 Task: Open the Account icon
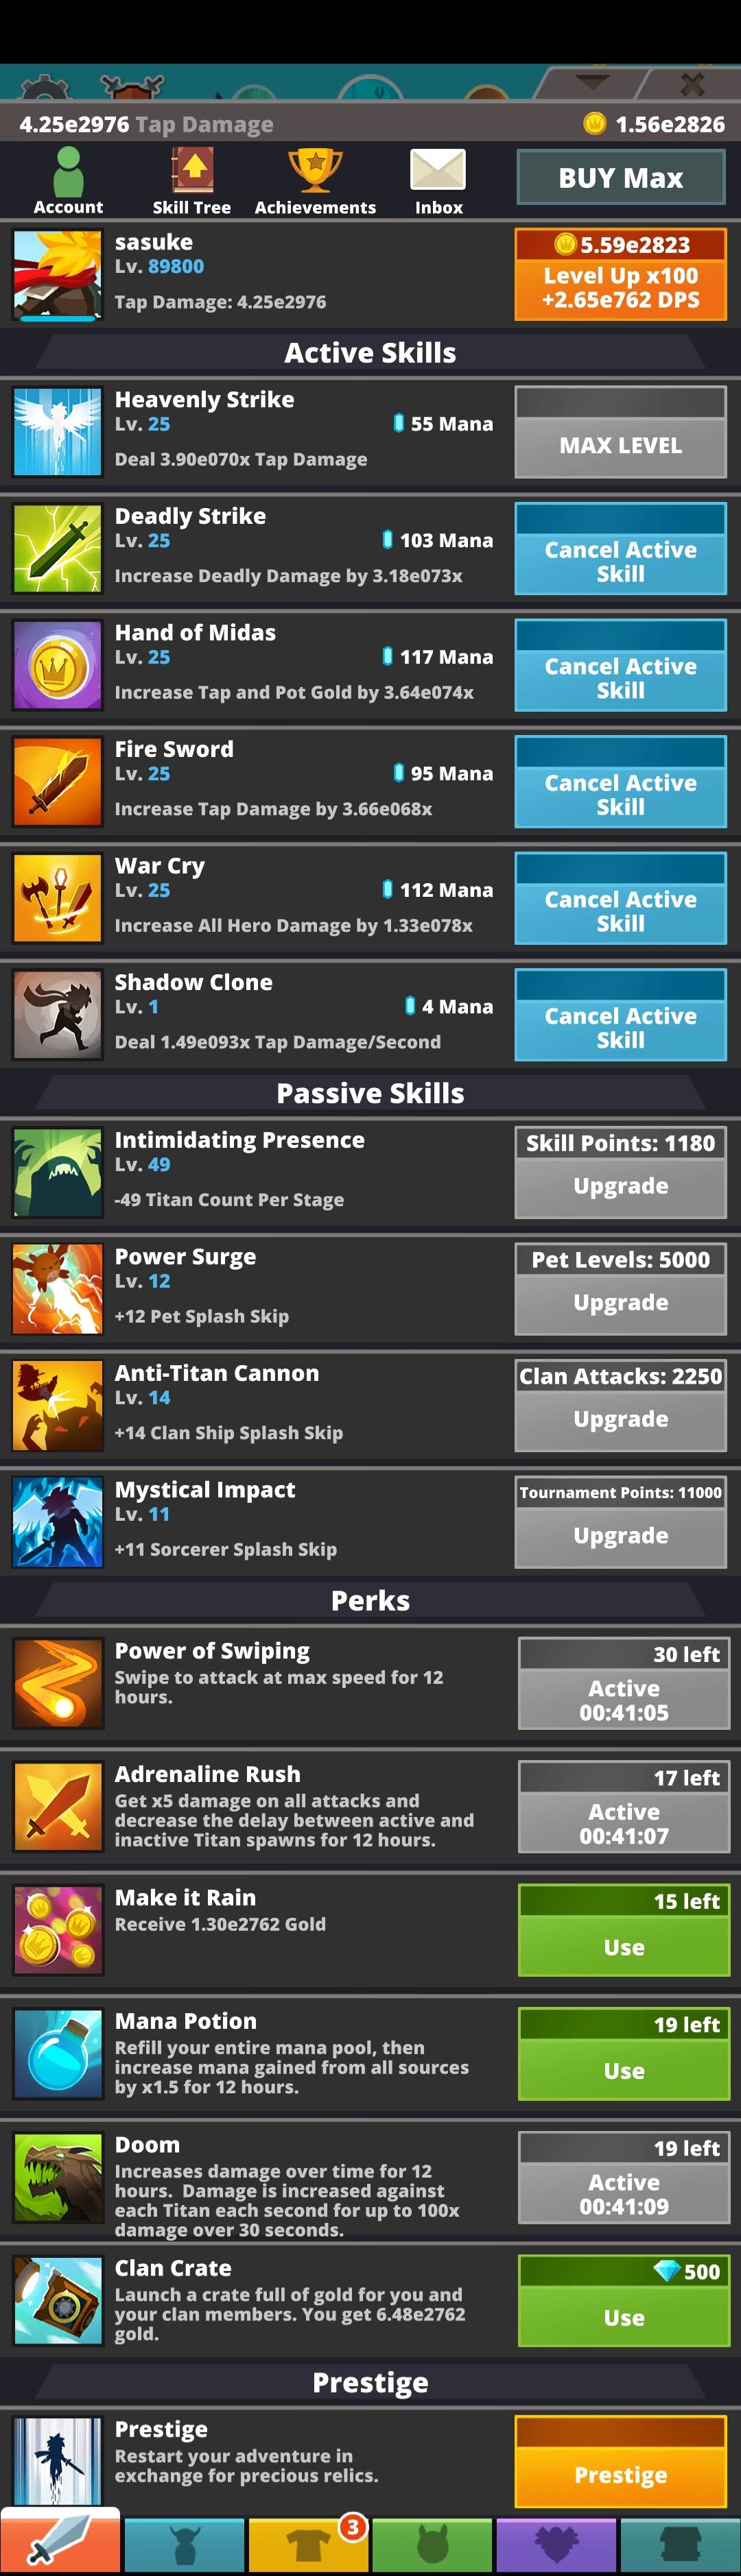68,180
